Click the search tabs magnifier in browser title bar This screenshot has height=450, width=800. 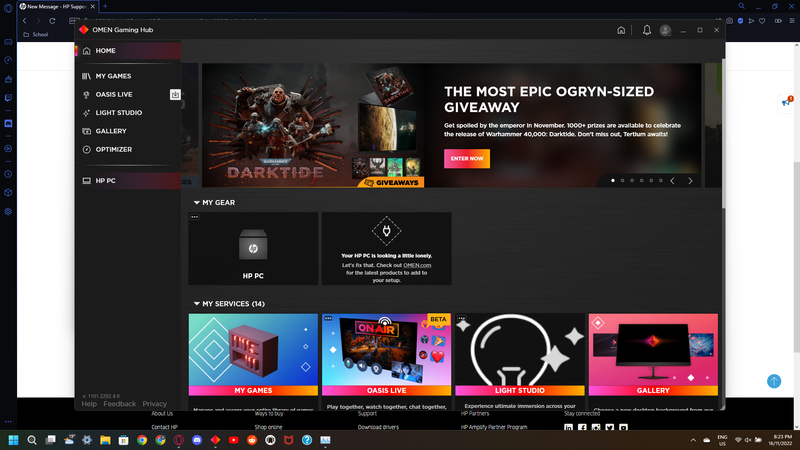[741, 6]
